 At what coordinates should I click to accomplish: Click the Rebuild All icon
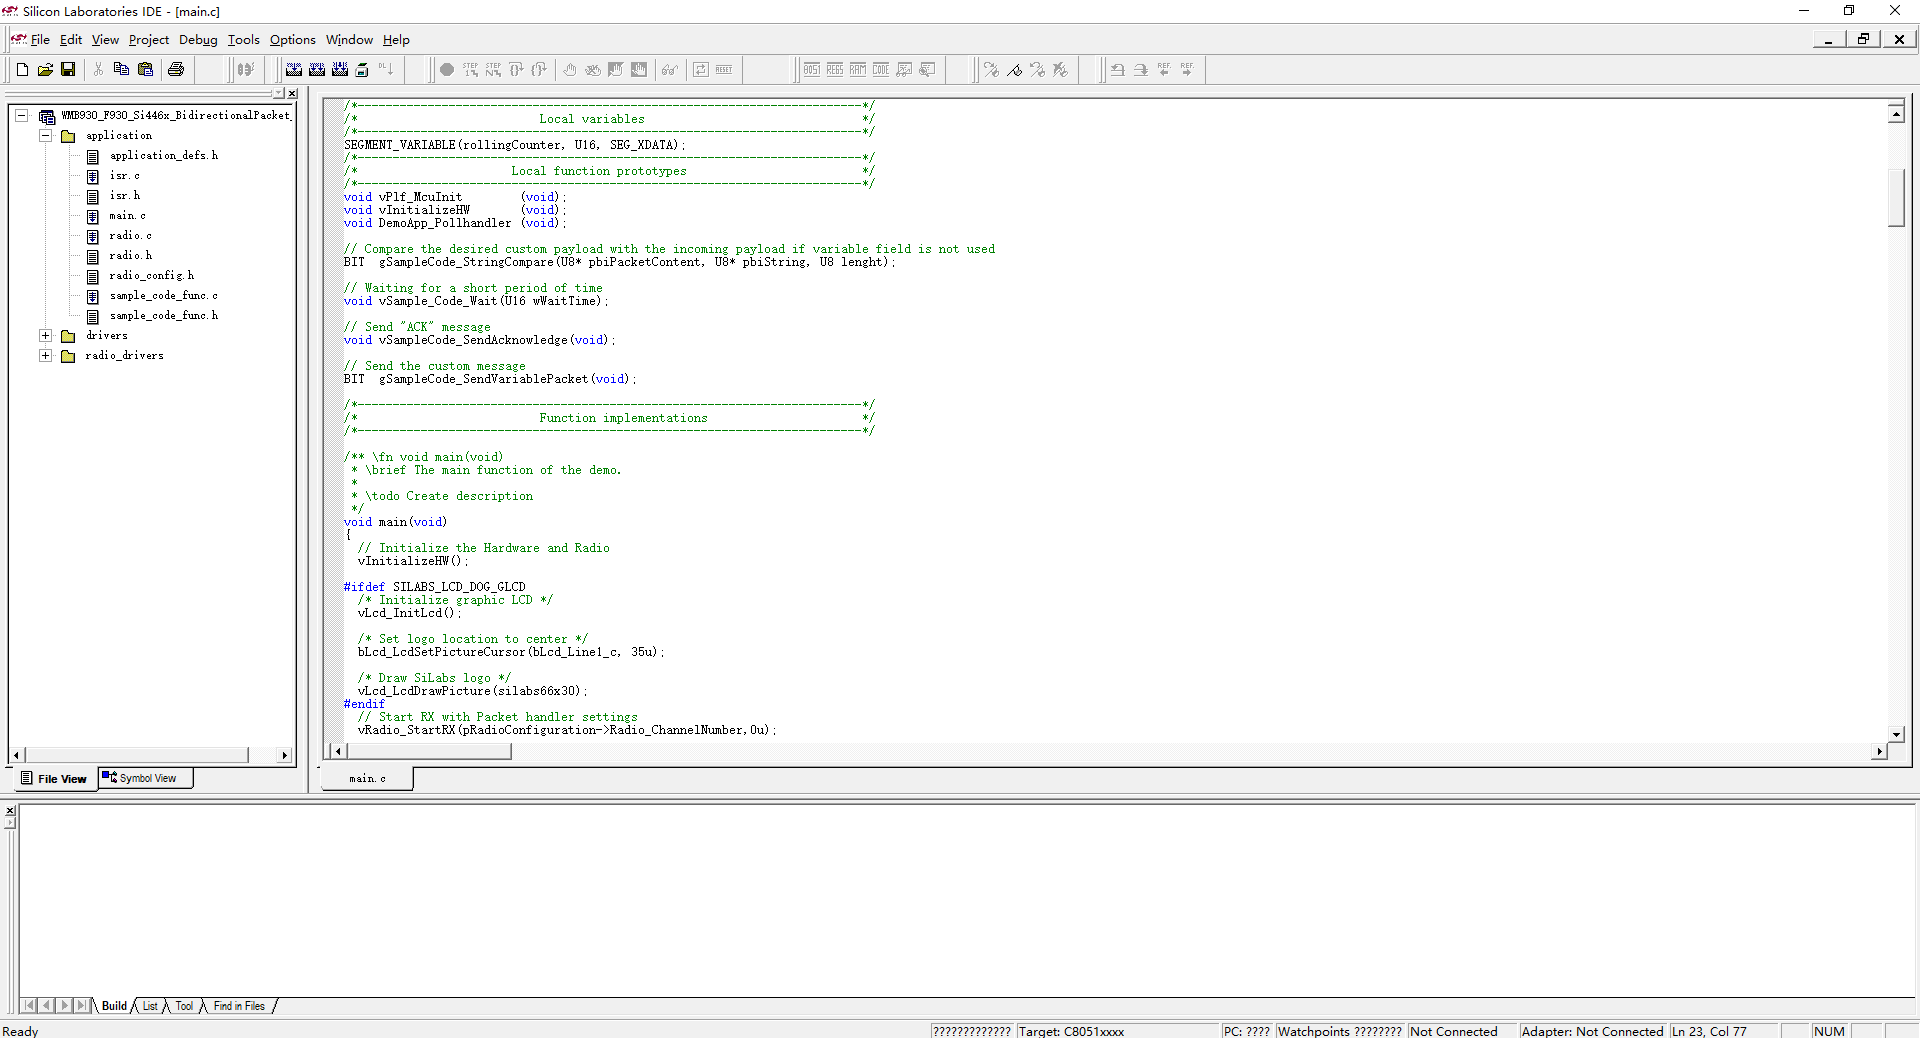click(x=340, y=69)
